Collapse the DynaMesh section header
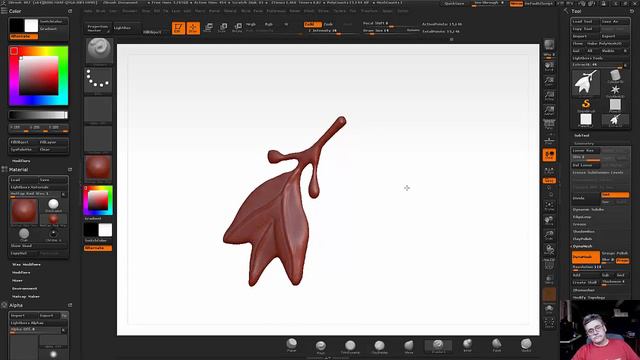Image resolution: width=640 pixels, height=360 pixels. click(582, 246)
